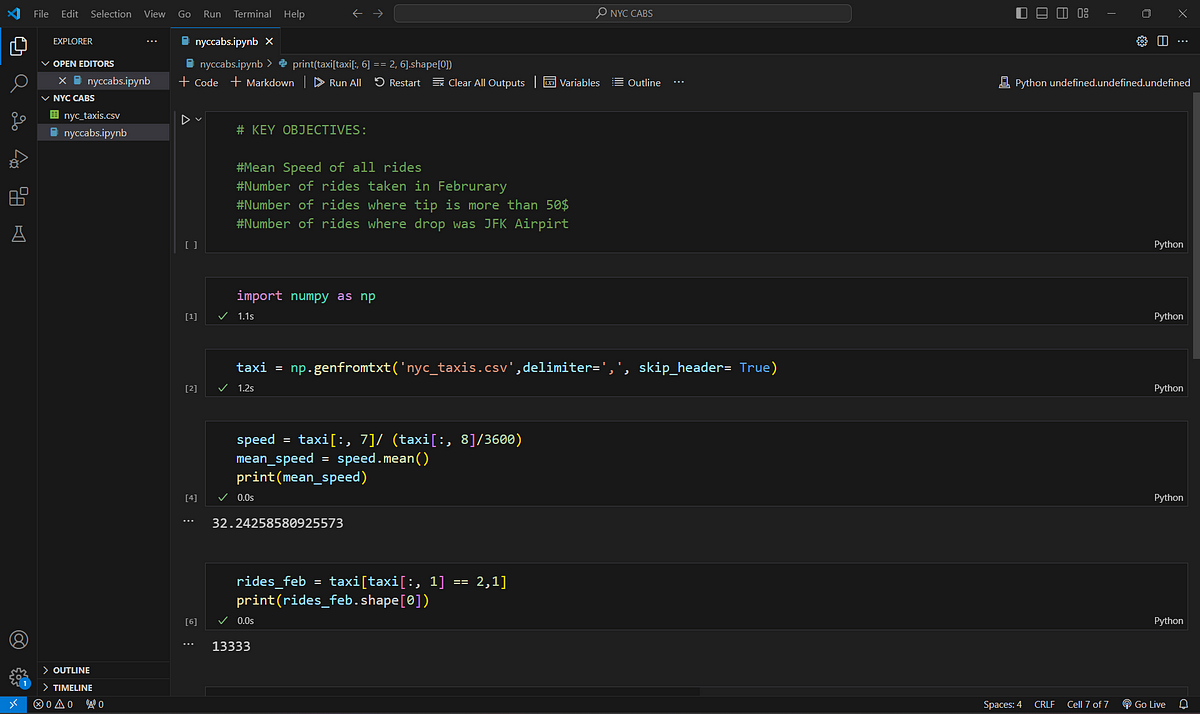1200x714 pixels.
Task: Add a new Markdown cell
Action: 262,82
